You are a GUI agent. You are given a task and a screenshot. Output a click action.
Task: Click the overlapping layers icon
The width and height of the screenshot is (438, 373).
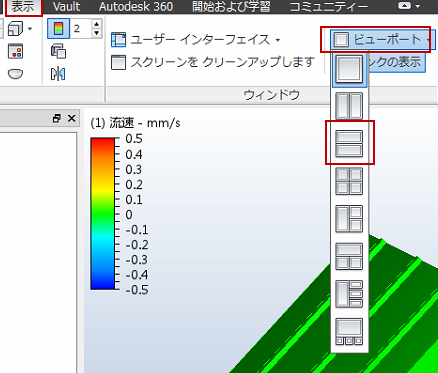click(58, 51)
